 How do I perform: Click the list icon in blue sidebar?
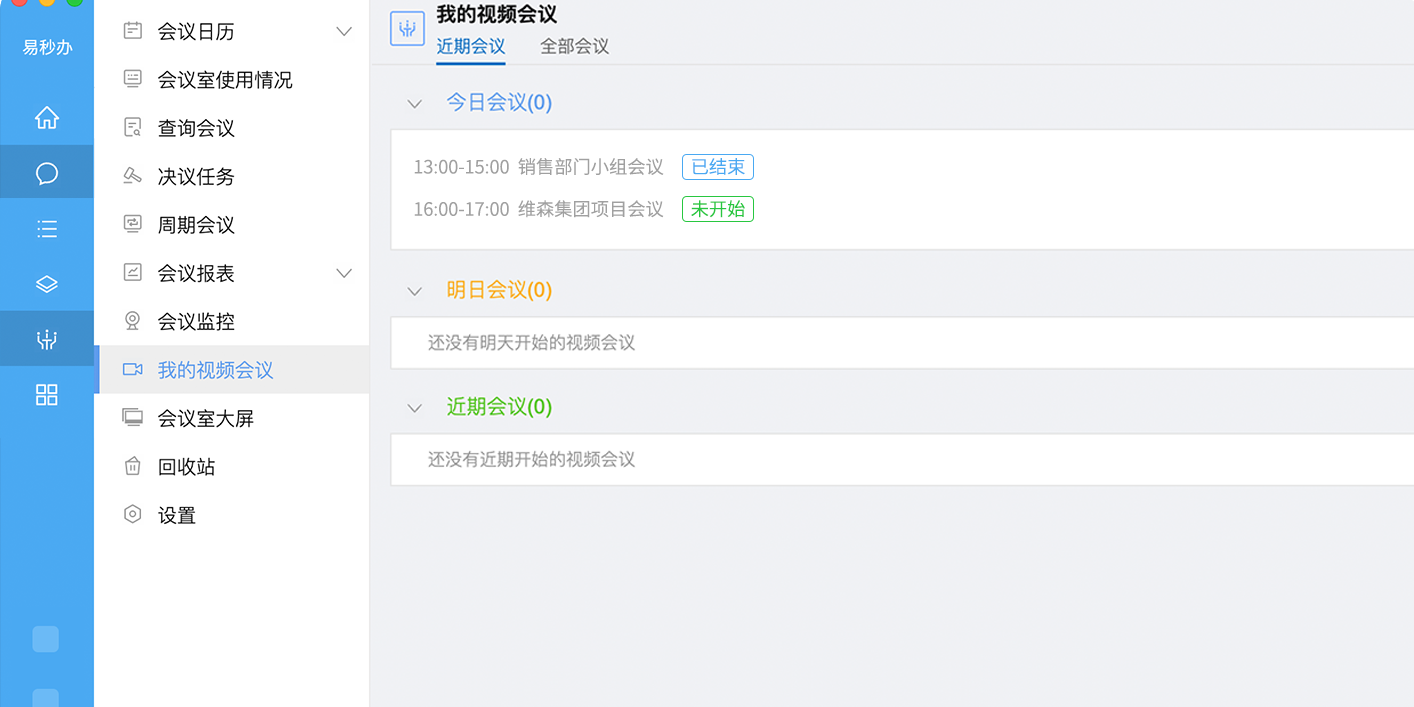click(x=47, y=229)
